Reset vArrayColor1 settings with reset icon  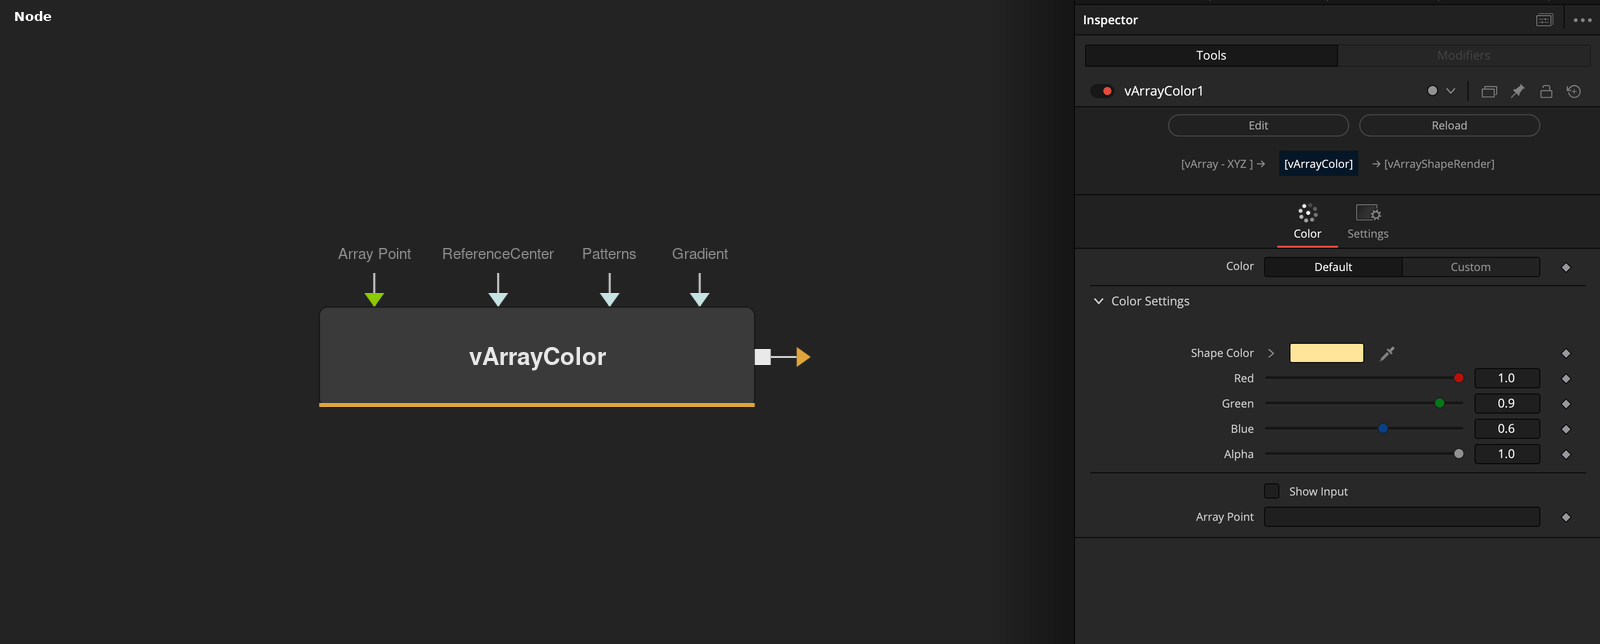[x=1574, y=91]
